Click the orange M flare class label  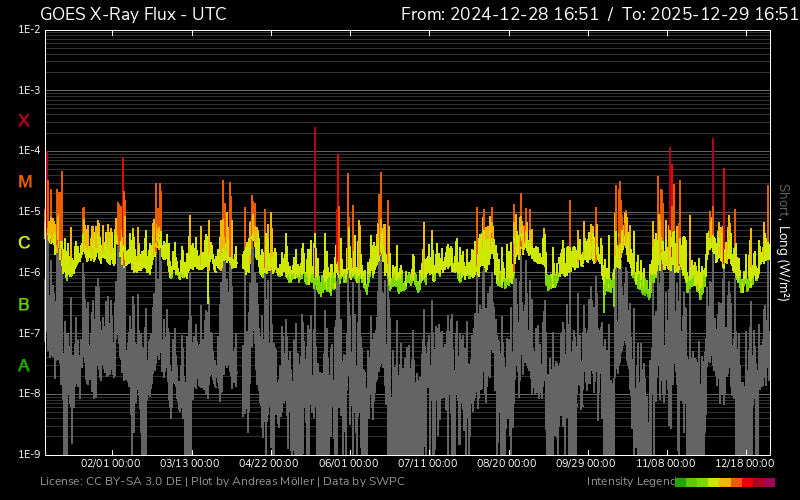point(24,182)
